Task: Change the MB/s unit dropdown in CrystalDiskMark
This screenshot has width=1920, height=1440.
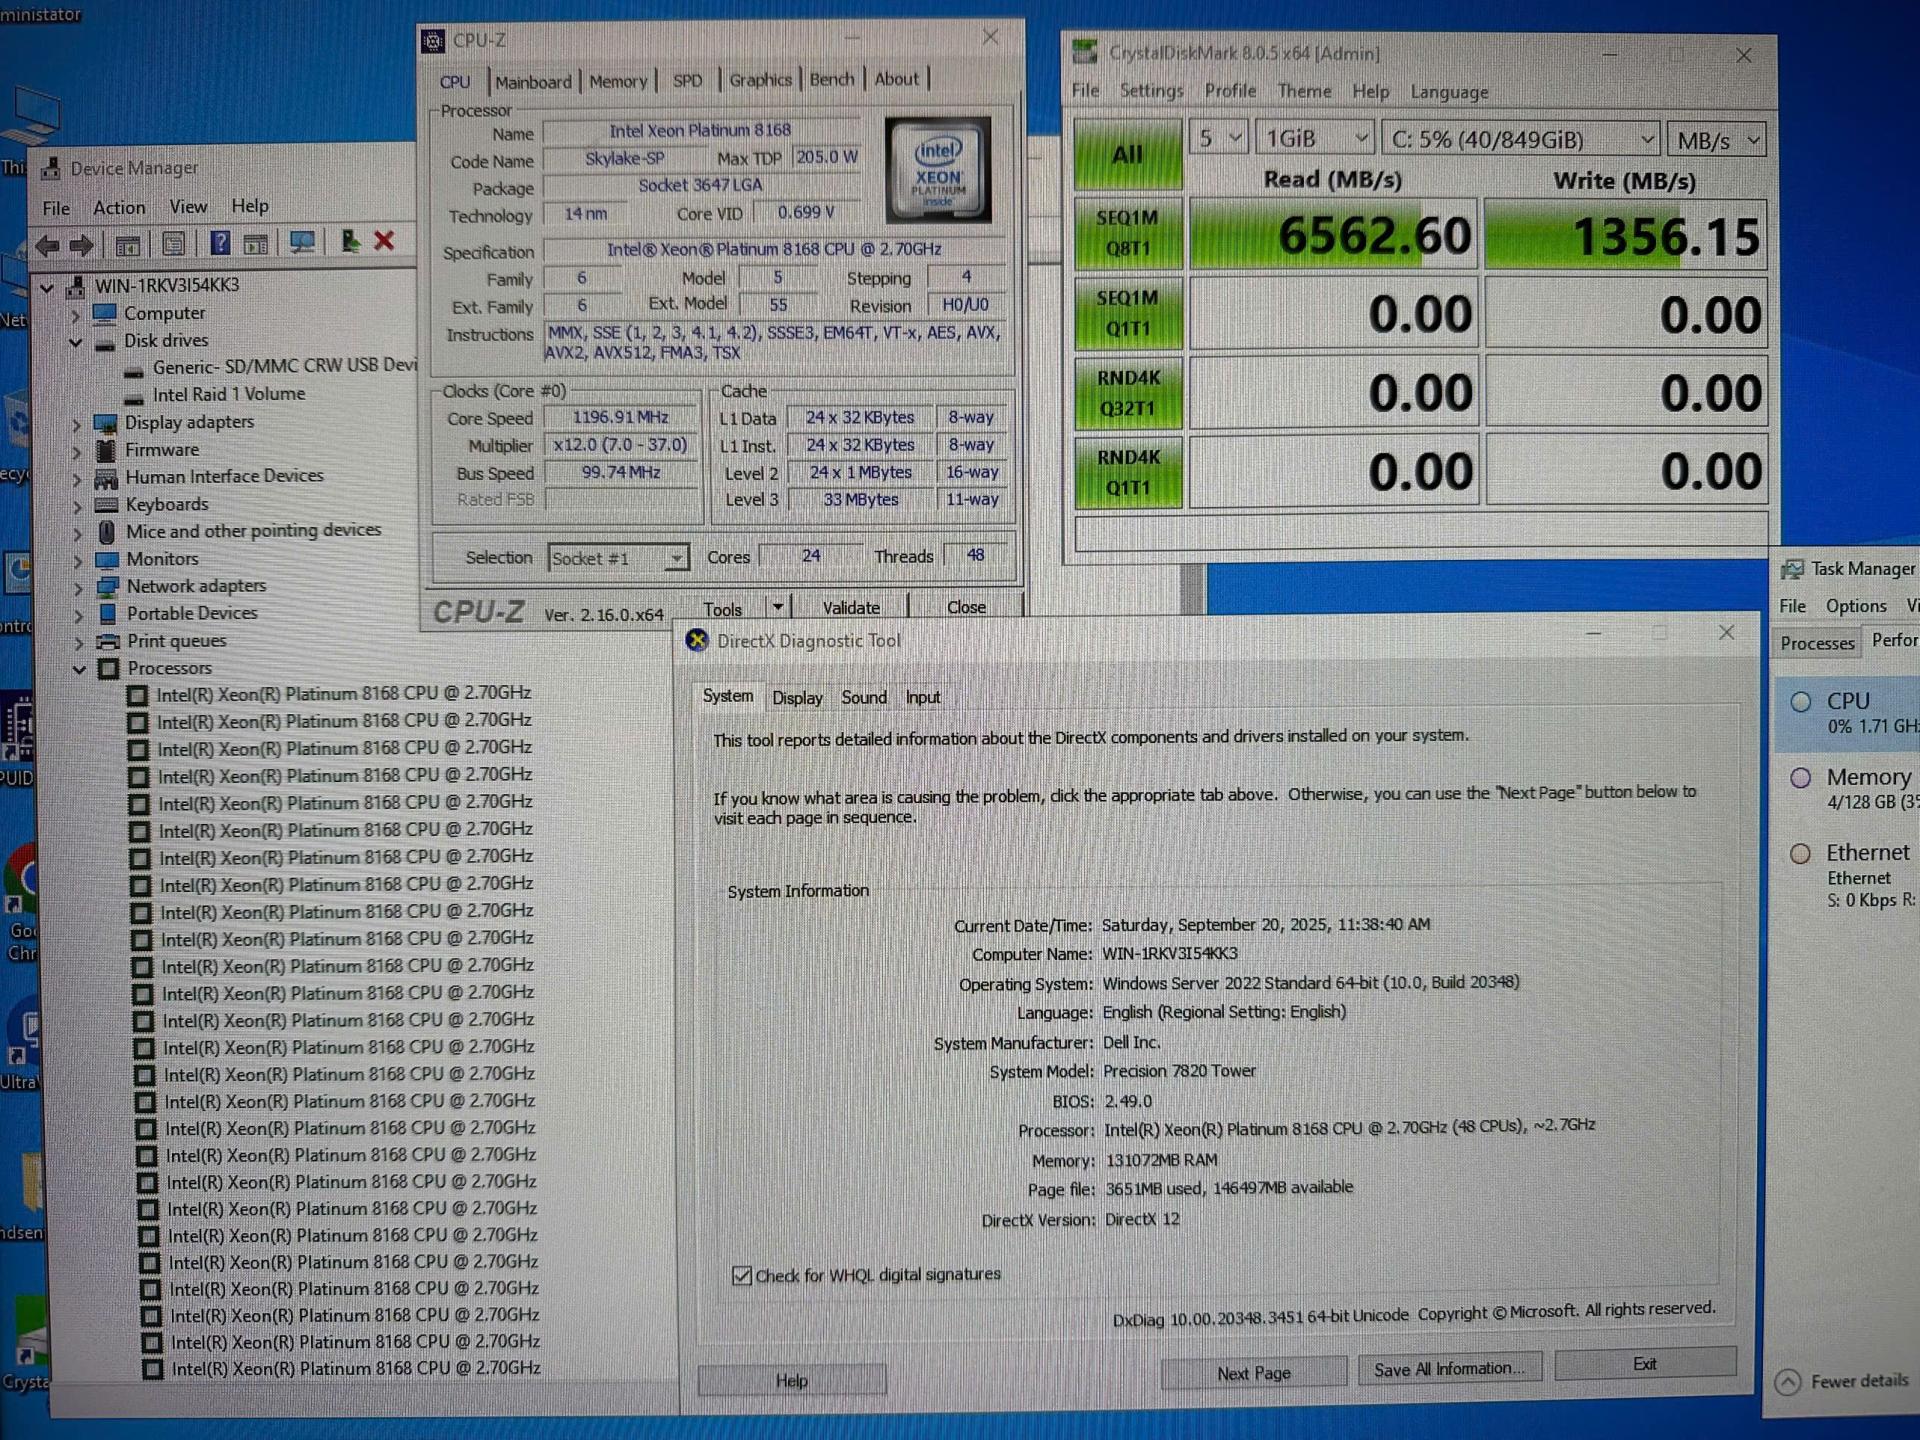Action: [x=1715, y=139]
